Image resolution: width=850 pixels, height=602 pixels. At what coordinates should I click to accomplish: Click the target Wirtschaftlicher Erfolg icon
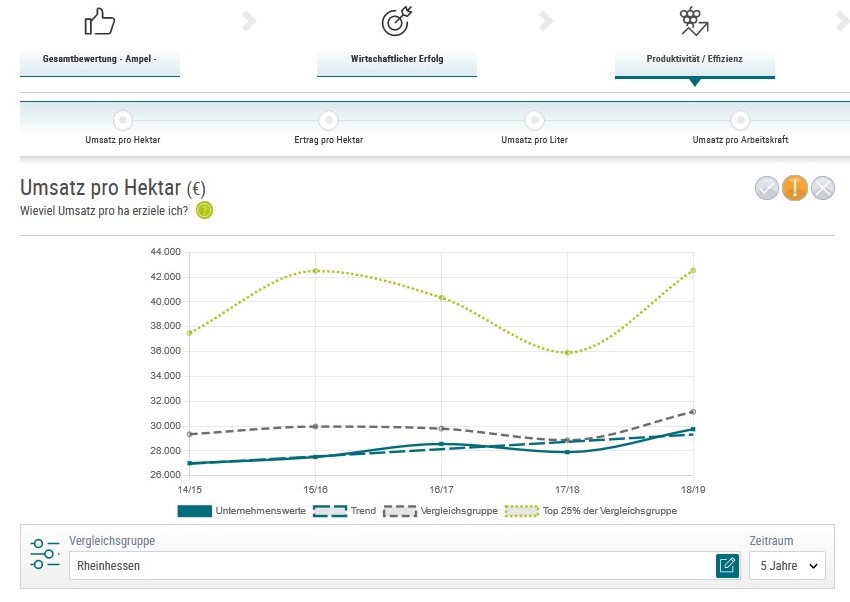click(x=397, y=21)
